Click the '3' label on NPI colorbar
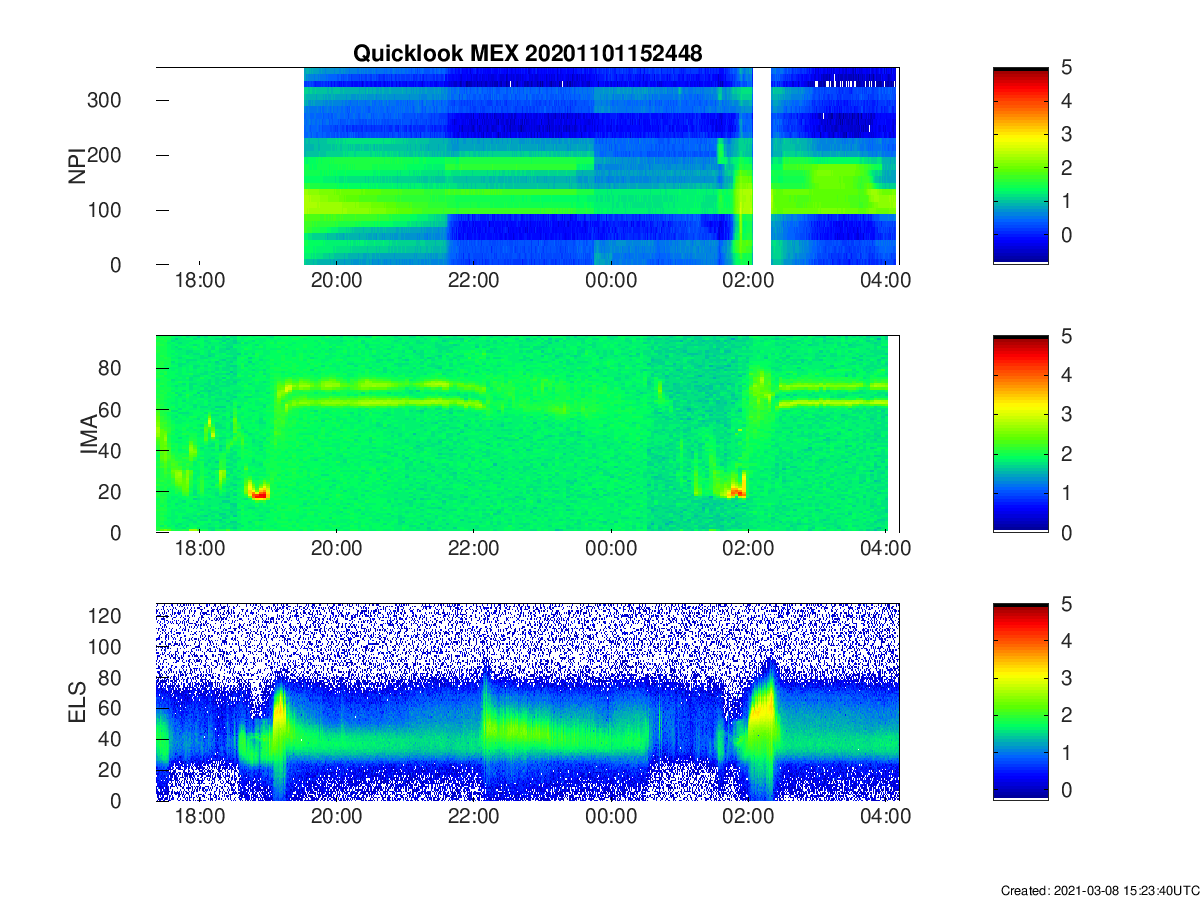This screenshot has width=1200, height=900. 1066,134
